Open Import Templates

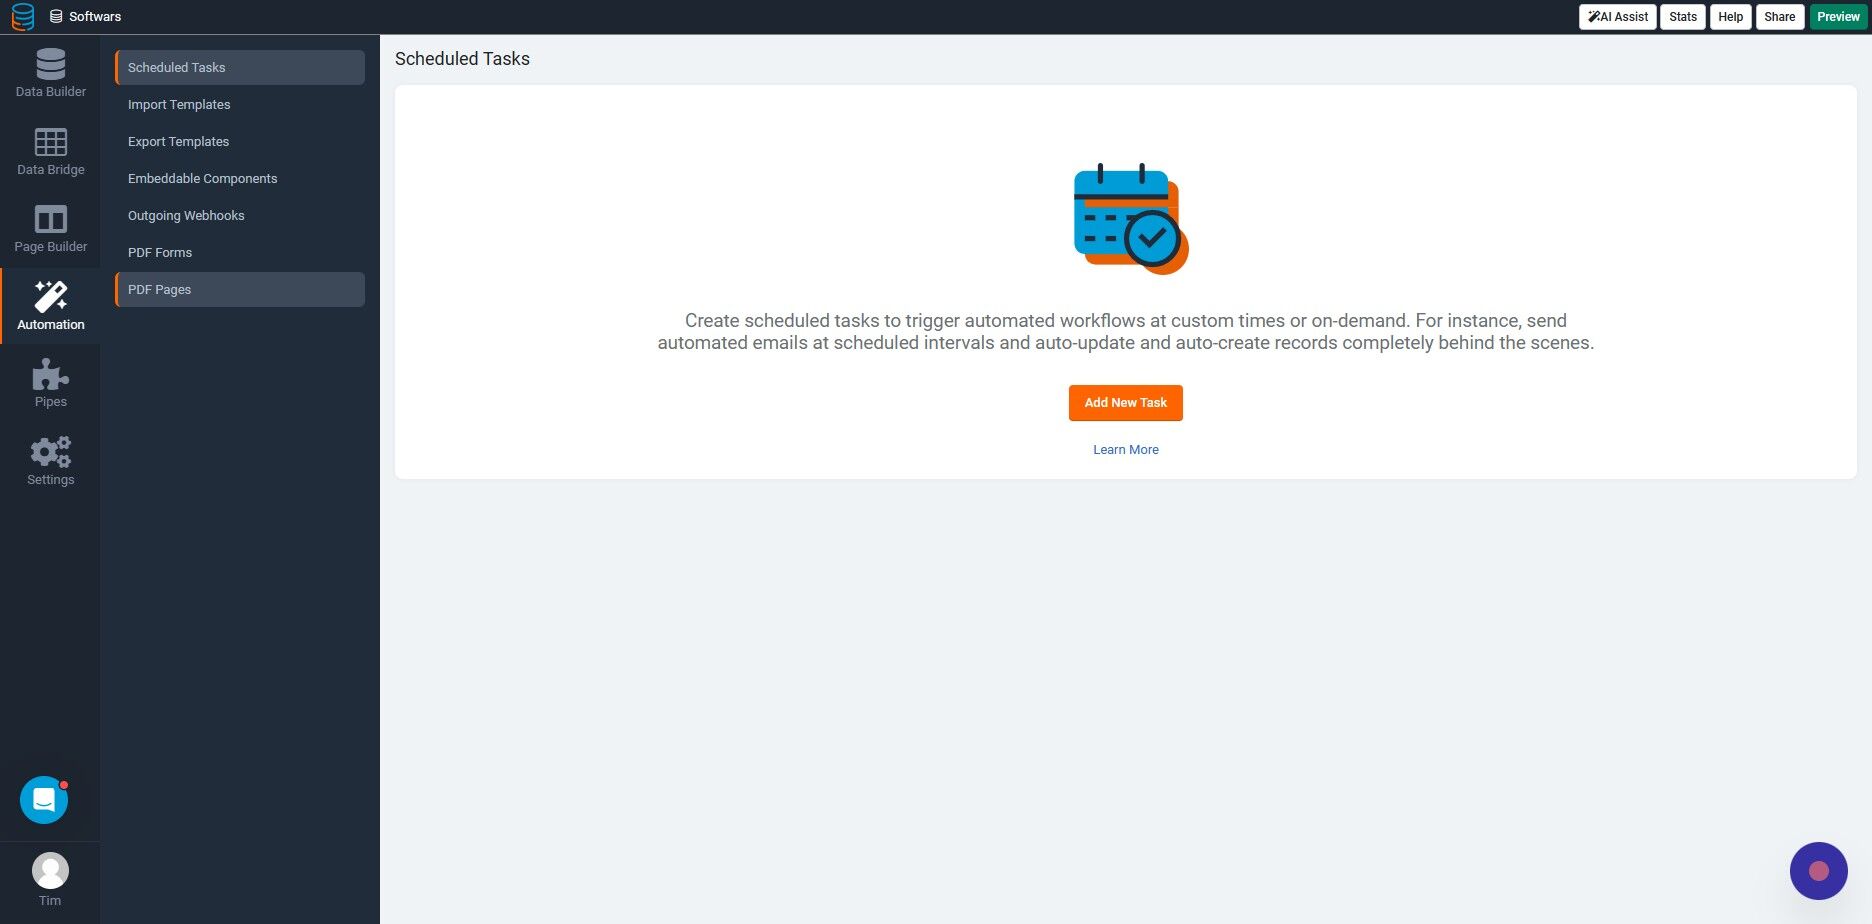point(179,104)
